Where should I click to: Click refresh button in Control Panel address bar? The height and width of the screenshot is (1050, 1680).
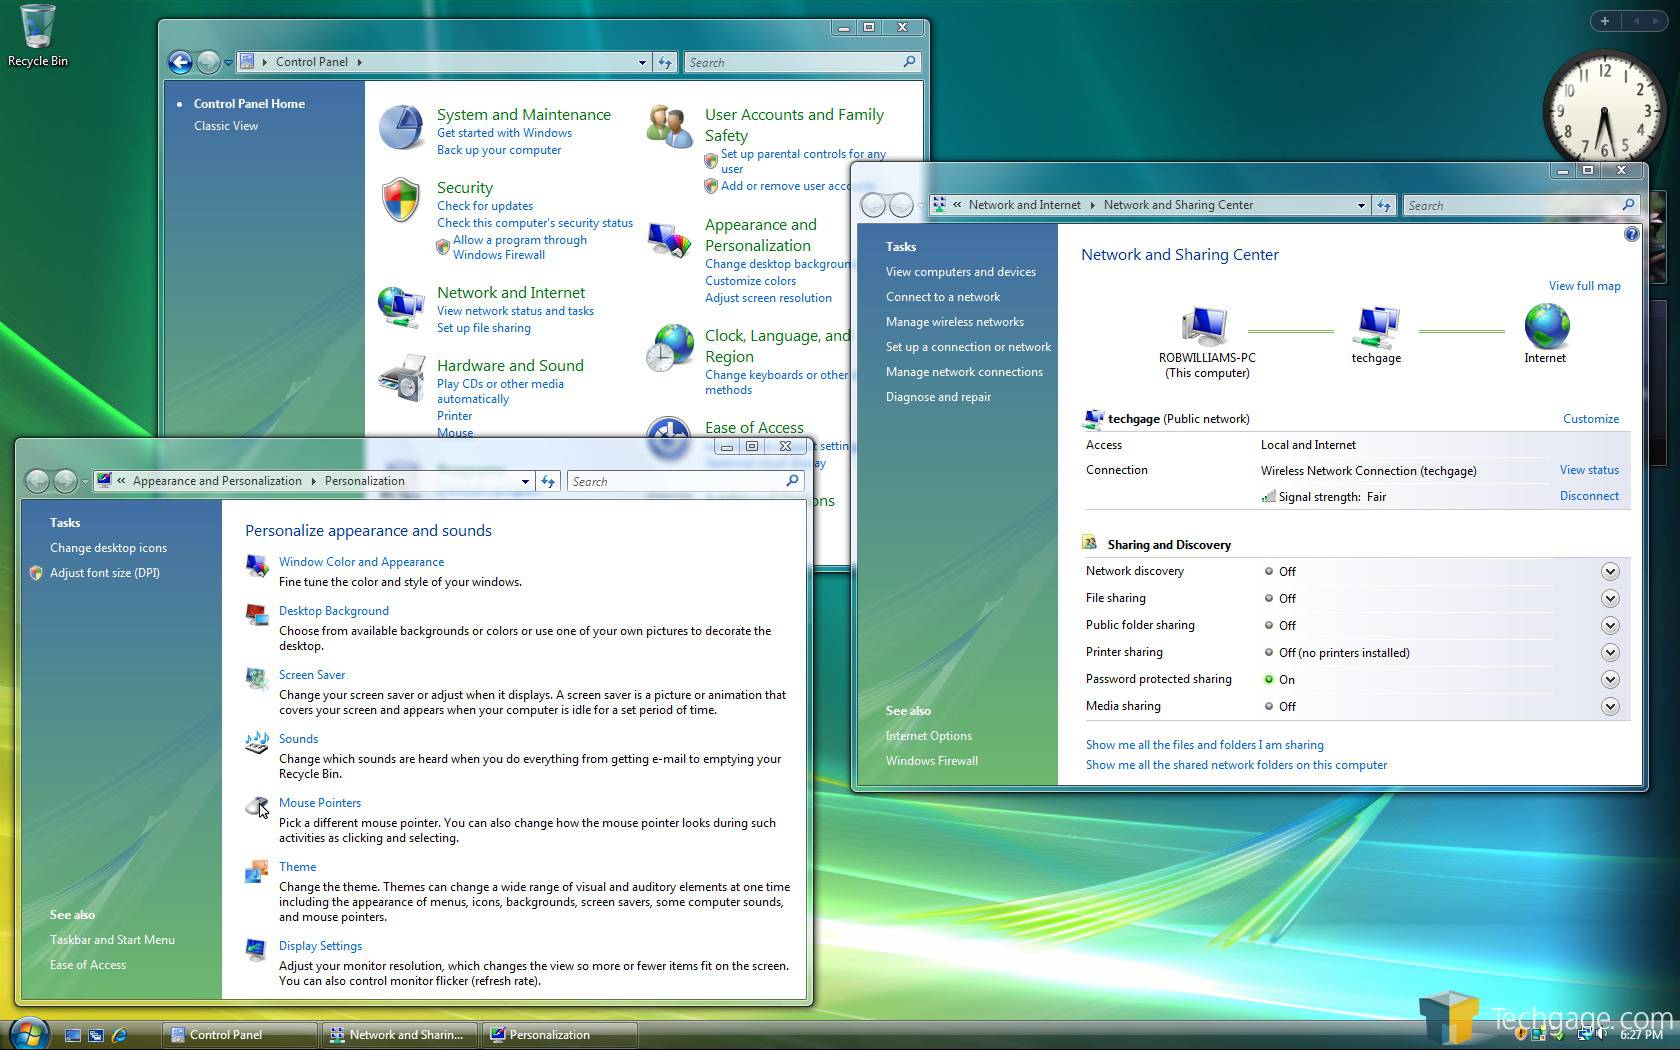(x=665, y=62)
